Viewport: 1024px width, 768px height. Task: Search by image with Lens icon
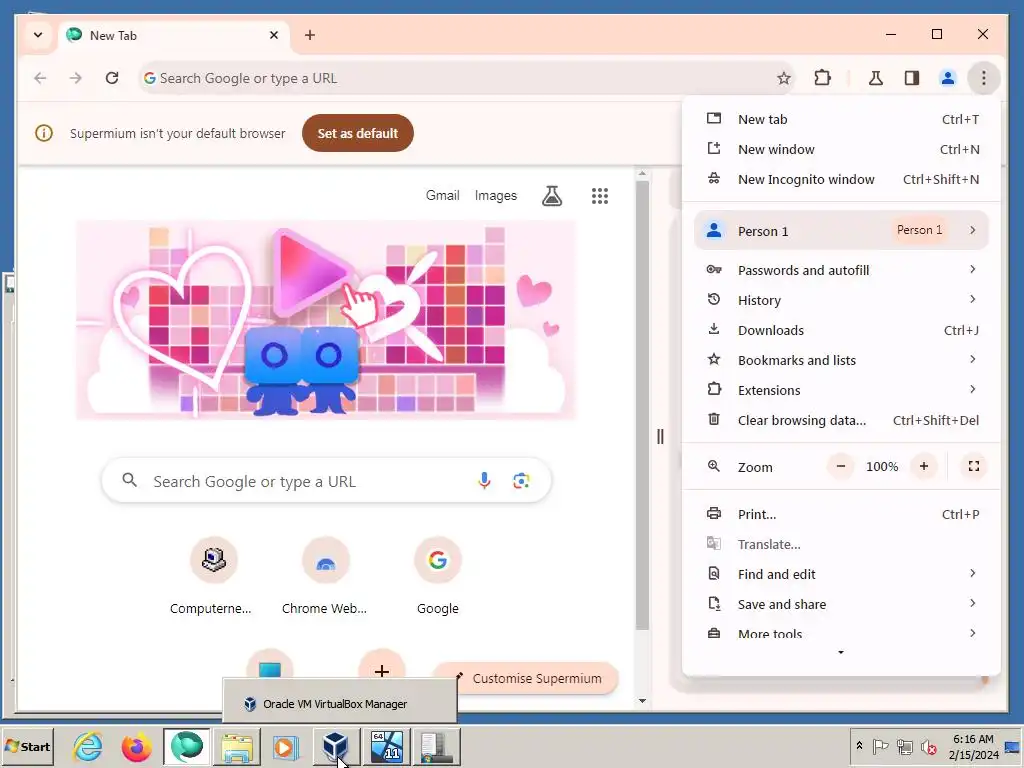coord(521,481)
